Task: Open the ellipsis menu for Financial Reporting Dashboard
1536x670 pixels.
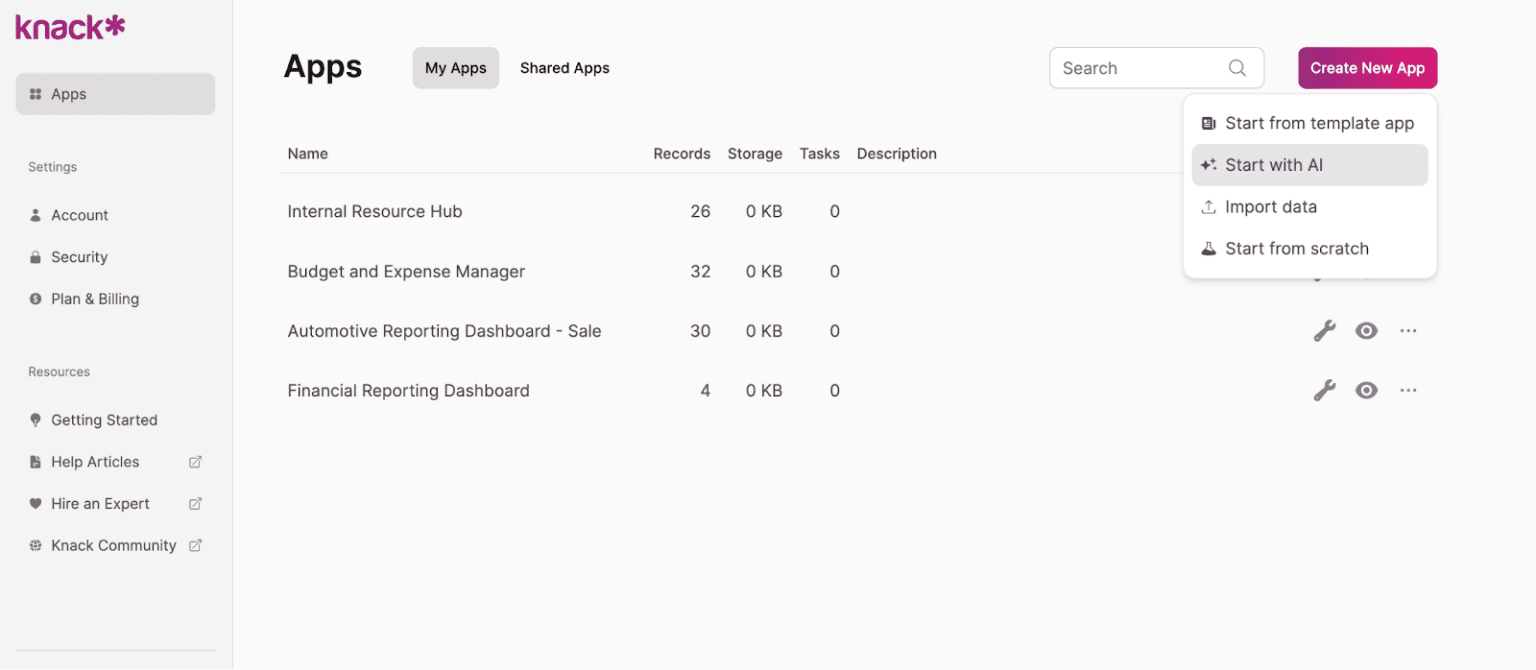Action: (x=1409, y=390)
